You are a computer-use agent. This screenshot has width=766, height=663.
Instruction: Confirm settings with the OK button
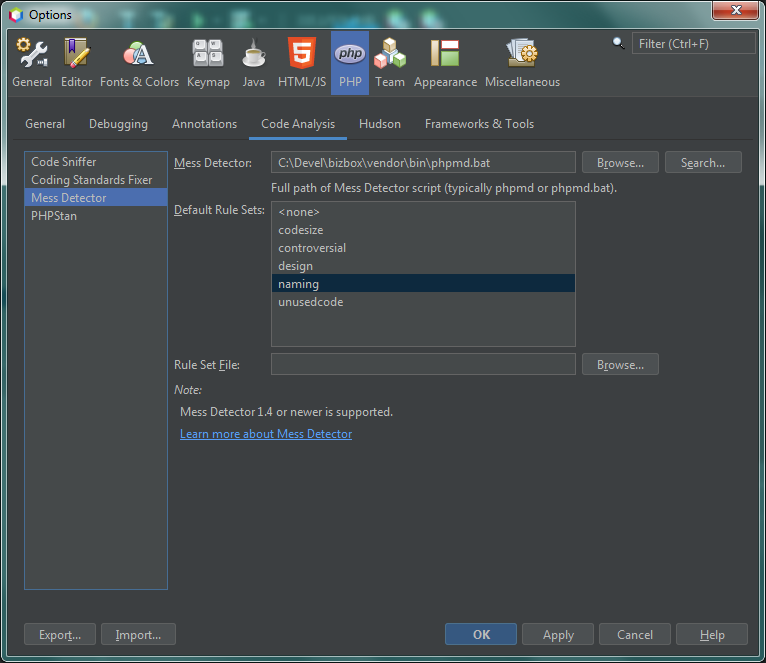tap(481, 634)
